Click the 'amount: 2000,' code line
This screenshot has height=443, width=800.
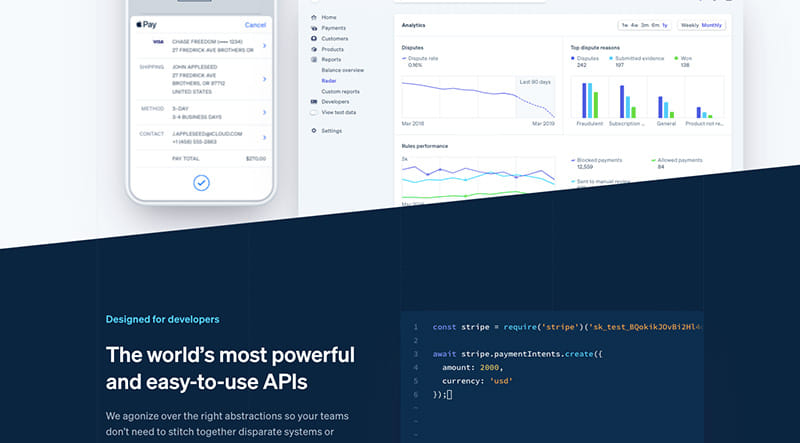(x=472, y=367)
